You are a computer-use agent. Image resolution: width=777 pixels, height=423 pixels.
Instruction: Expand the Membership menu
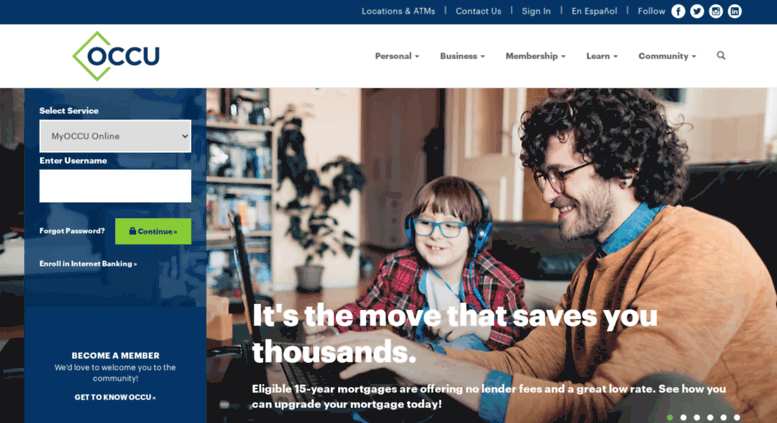point(535,56)
